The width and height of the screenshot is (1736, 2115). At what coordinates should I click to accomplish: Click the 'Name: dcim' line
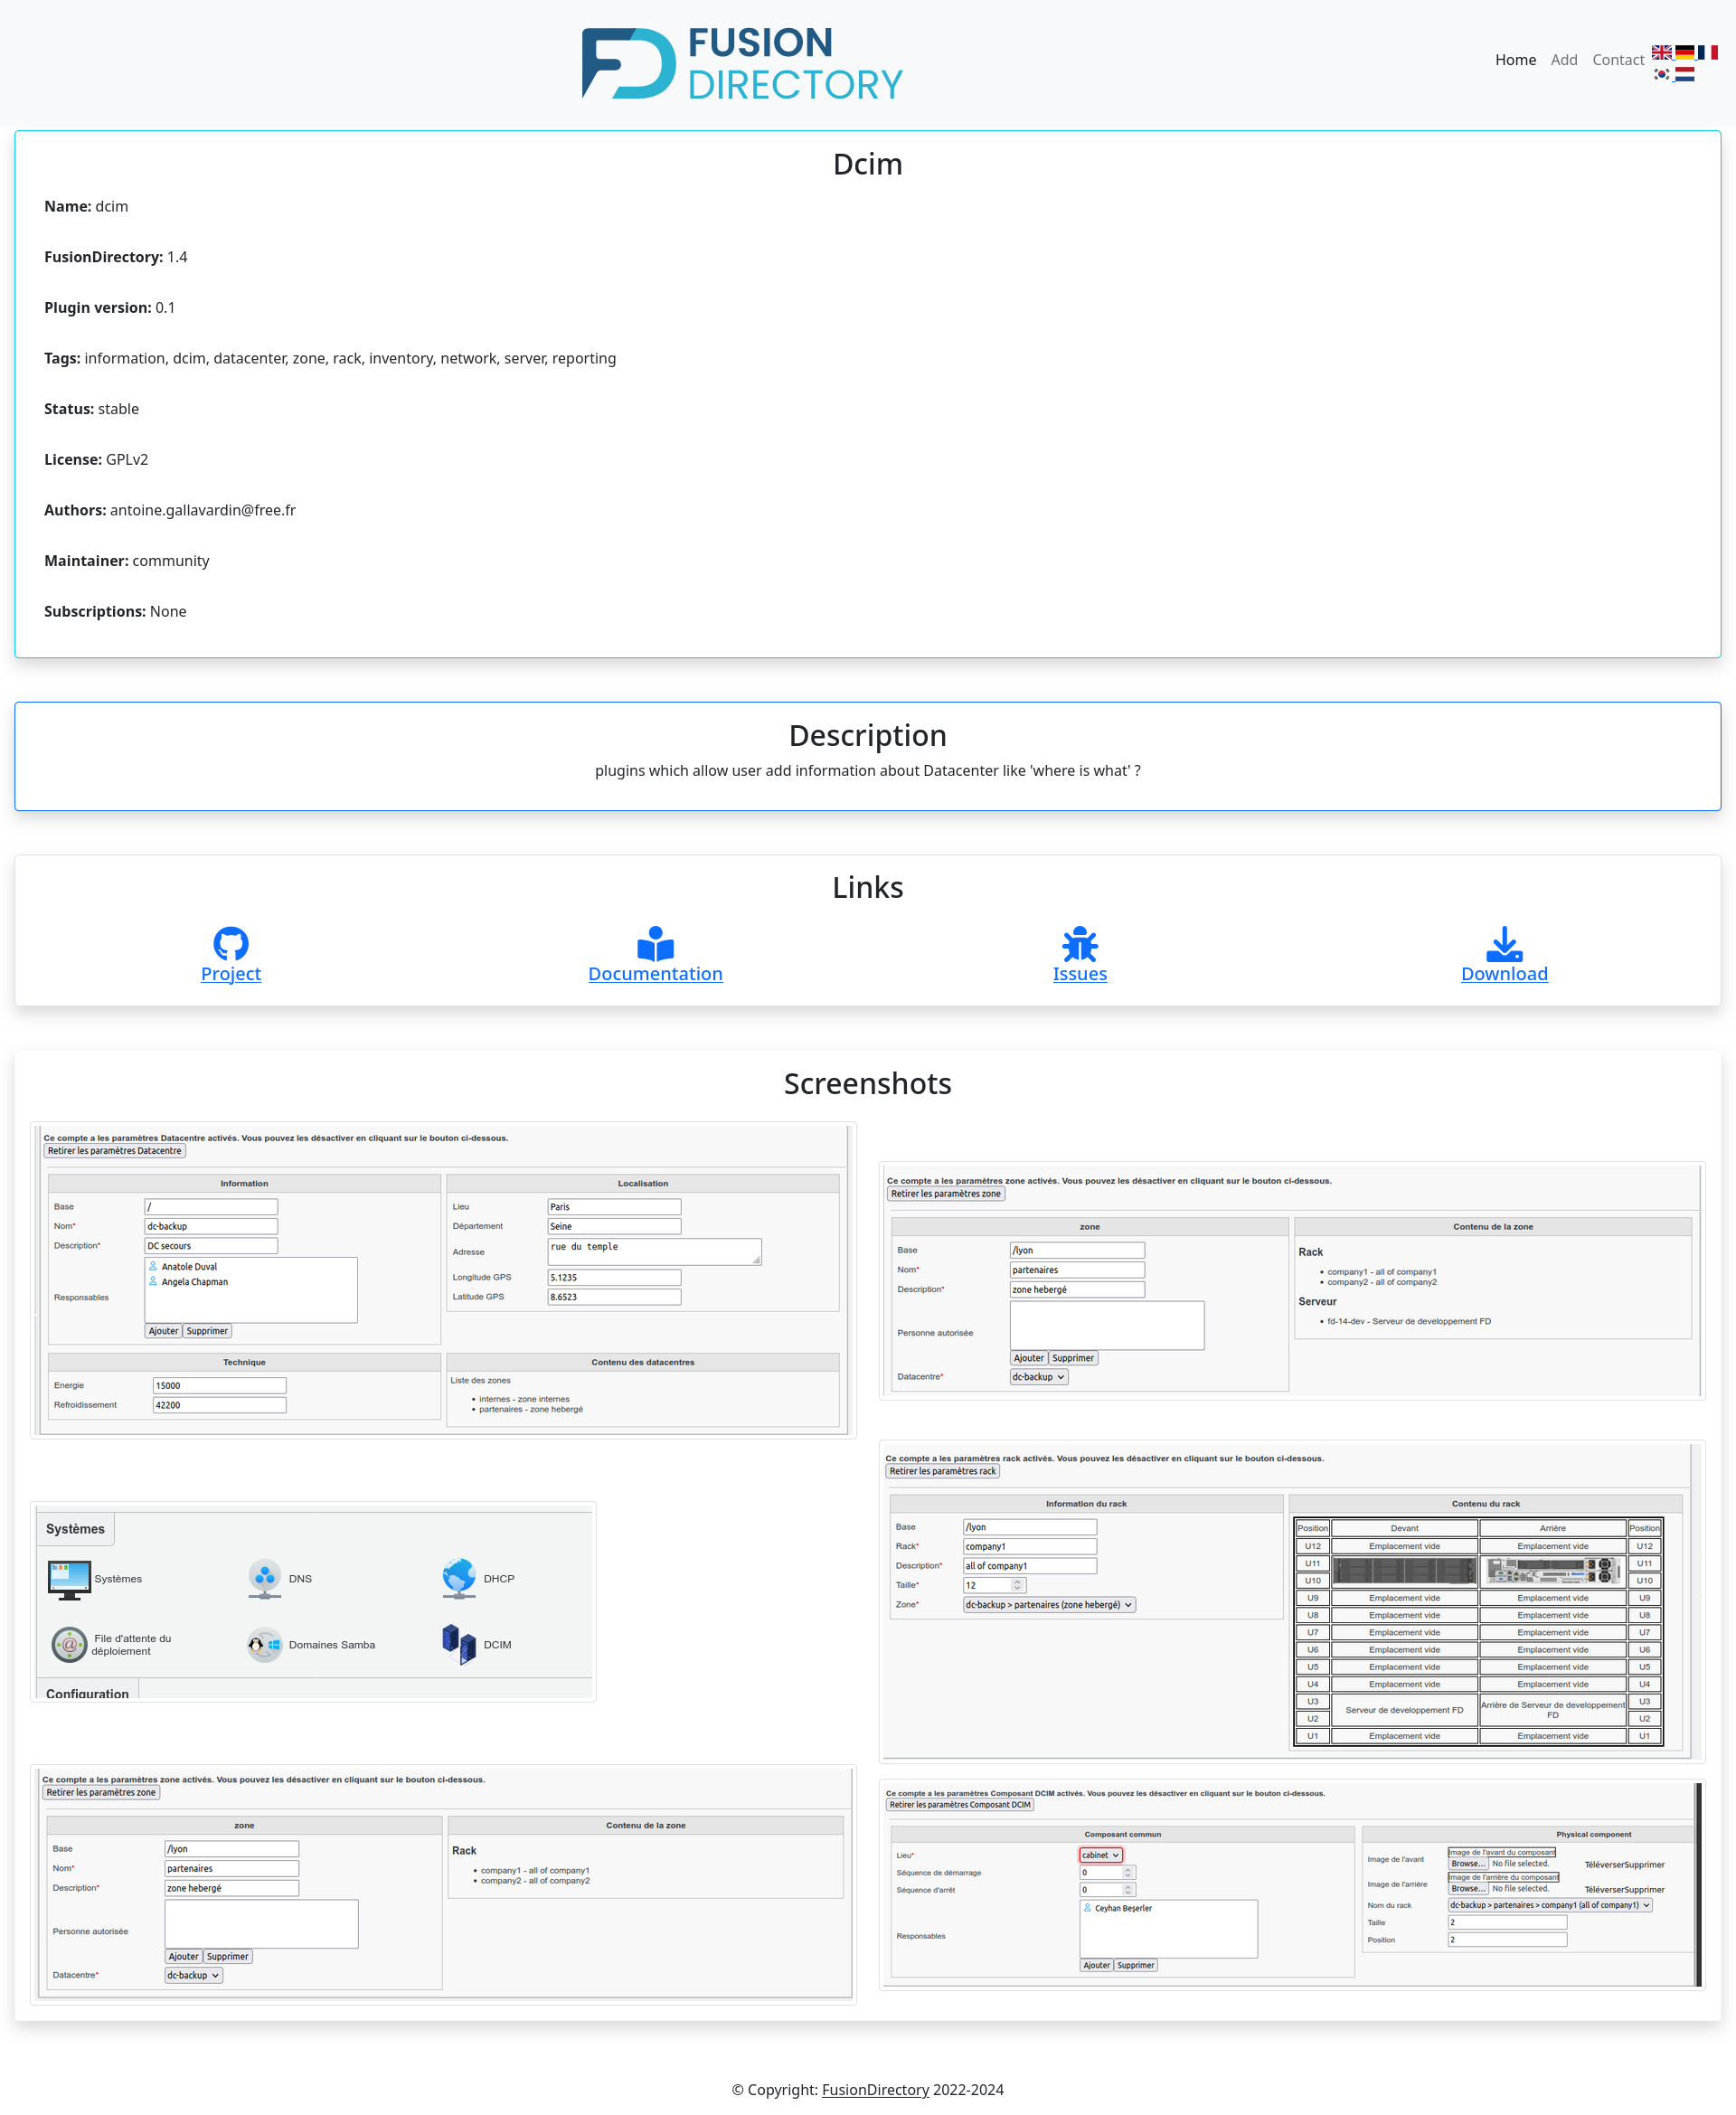[x=86, y=206]
